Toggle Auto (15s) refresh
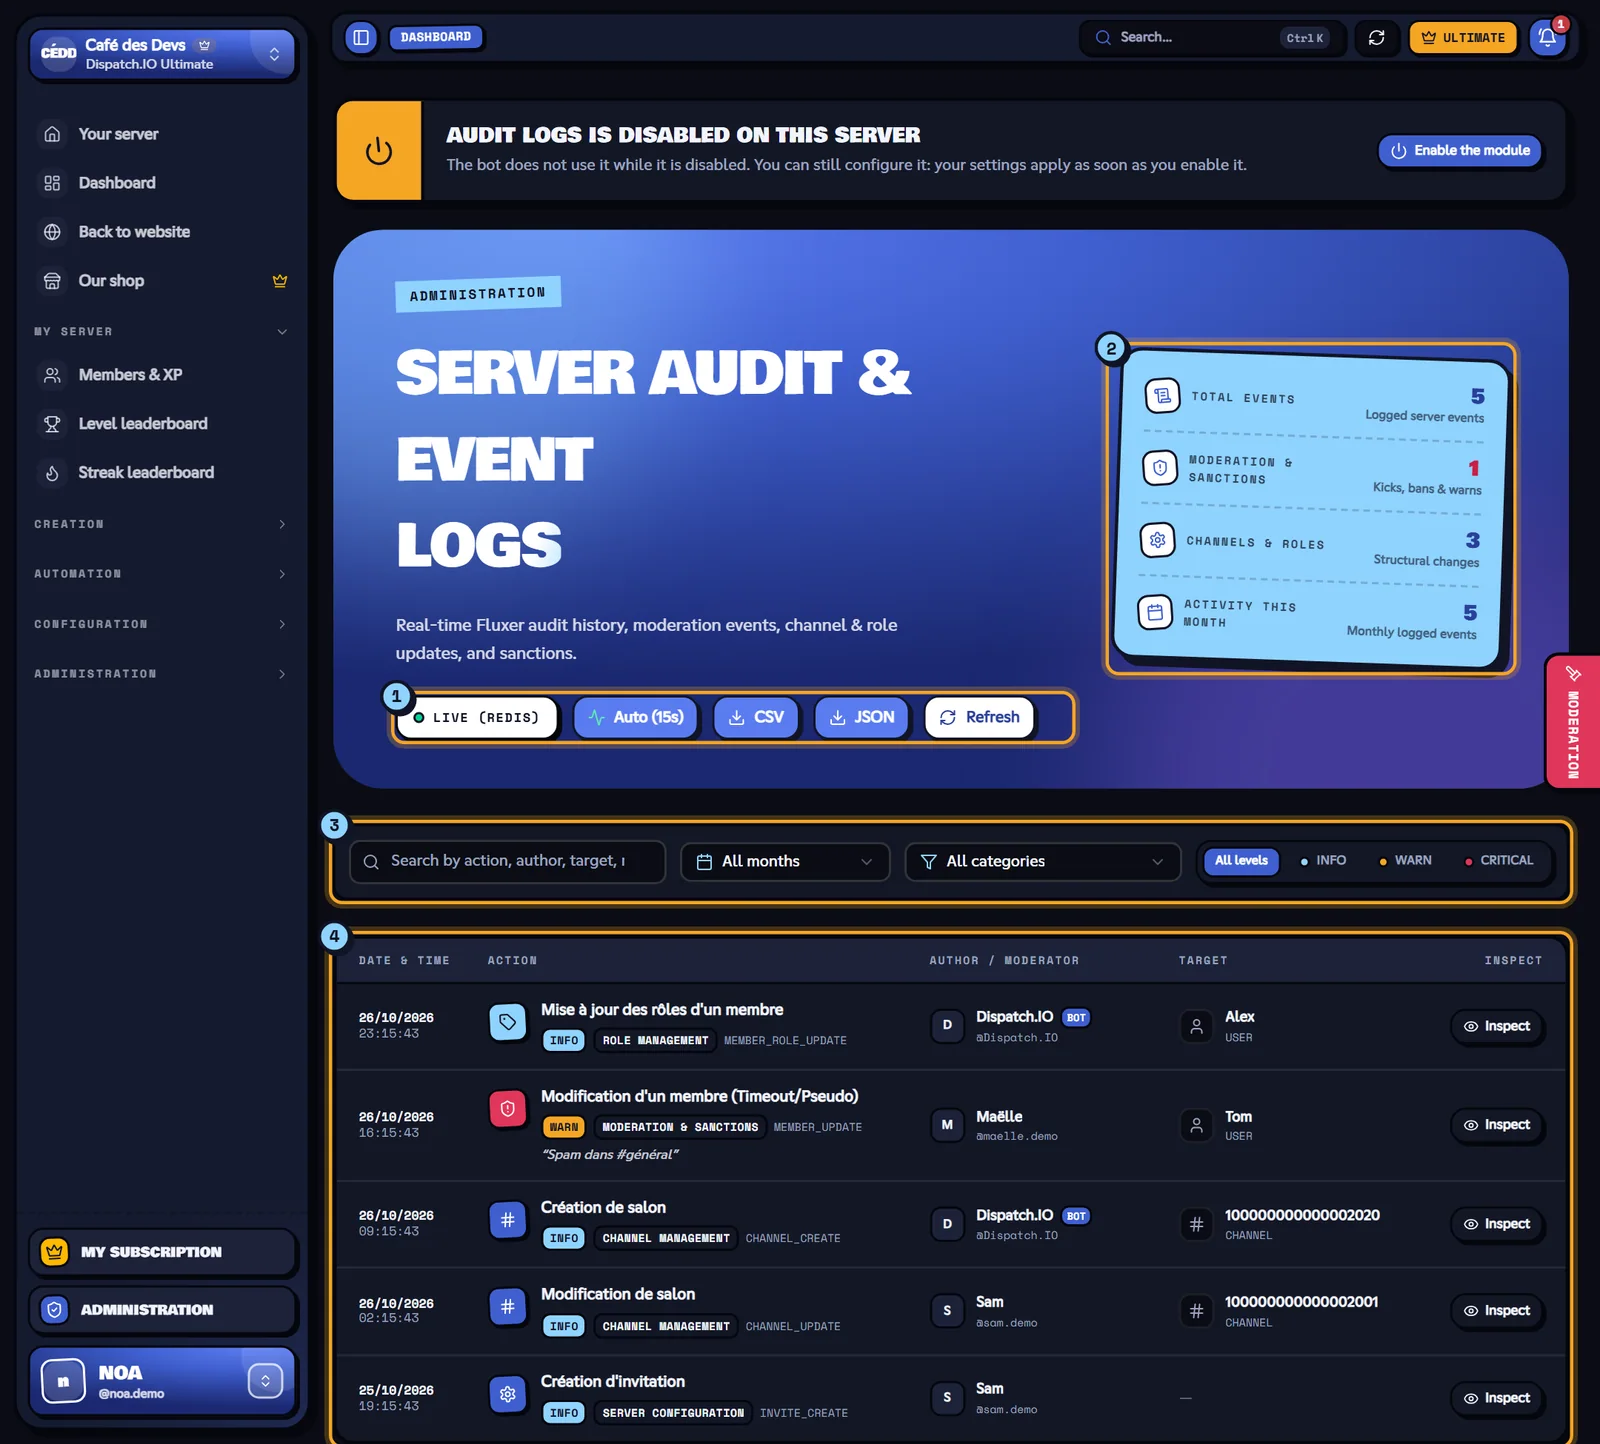This screenshot has width=1600, height=1444. (636, 718)
